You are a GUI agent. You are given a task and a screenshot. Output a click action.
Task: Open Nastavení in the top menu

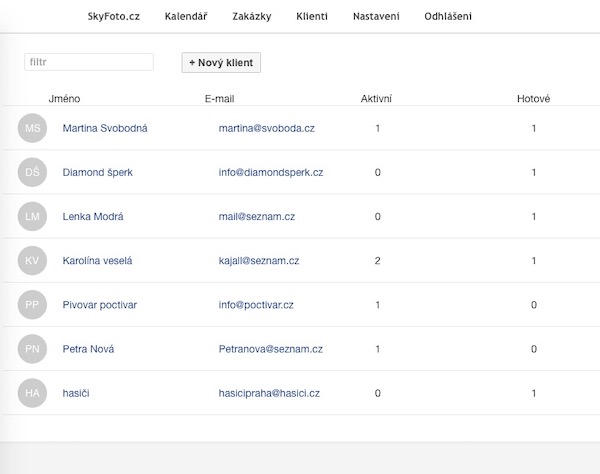click(376, 16)
